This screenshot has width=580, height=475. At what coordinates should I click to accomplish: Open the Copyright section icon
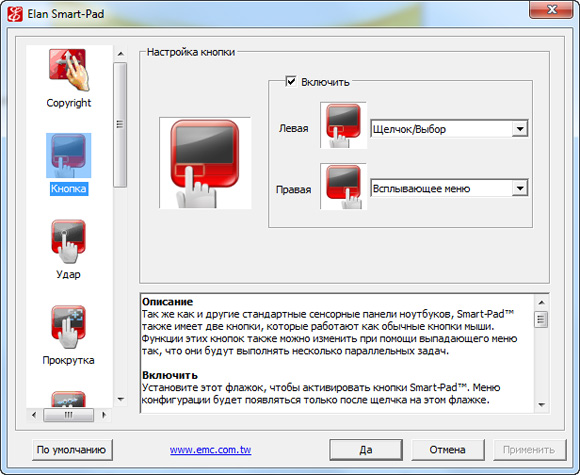(x=68, y=70)
